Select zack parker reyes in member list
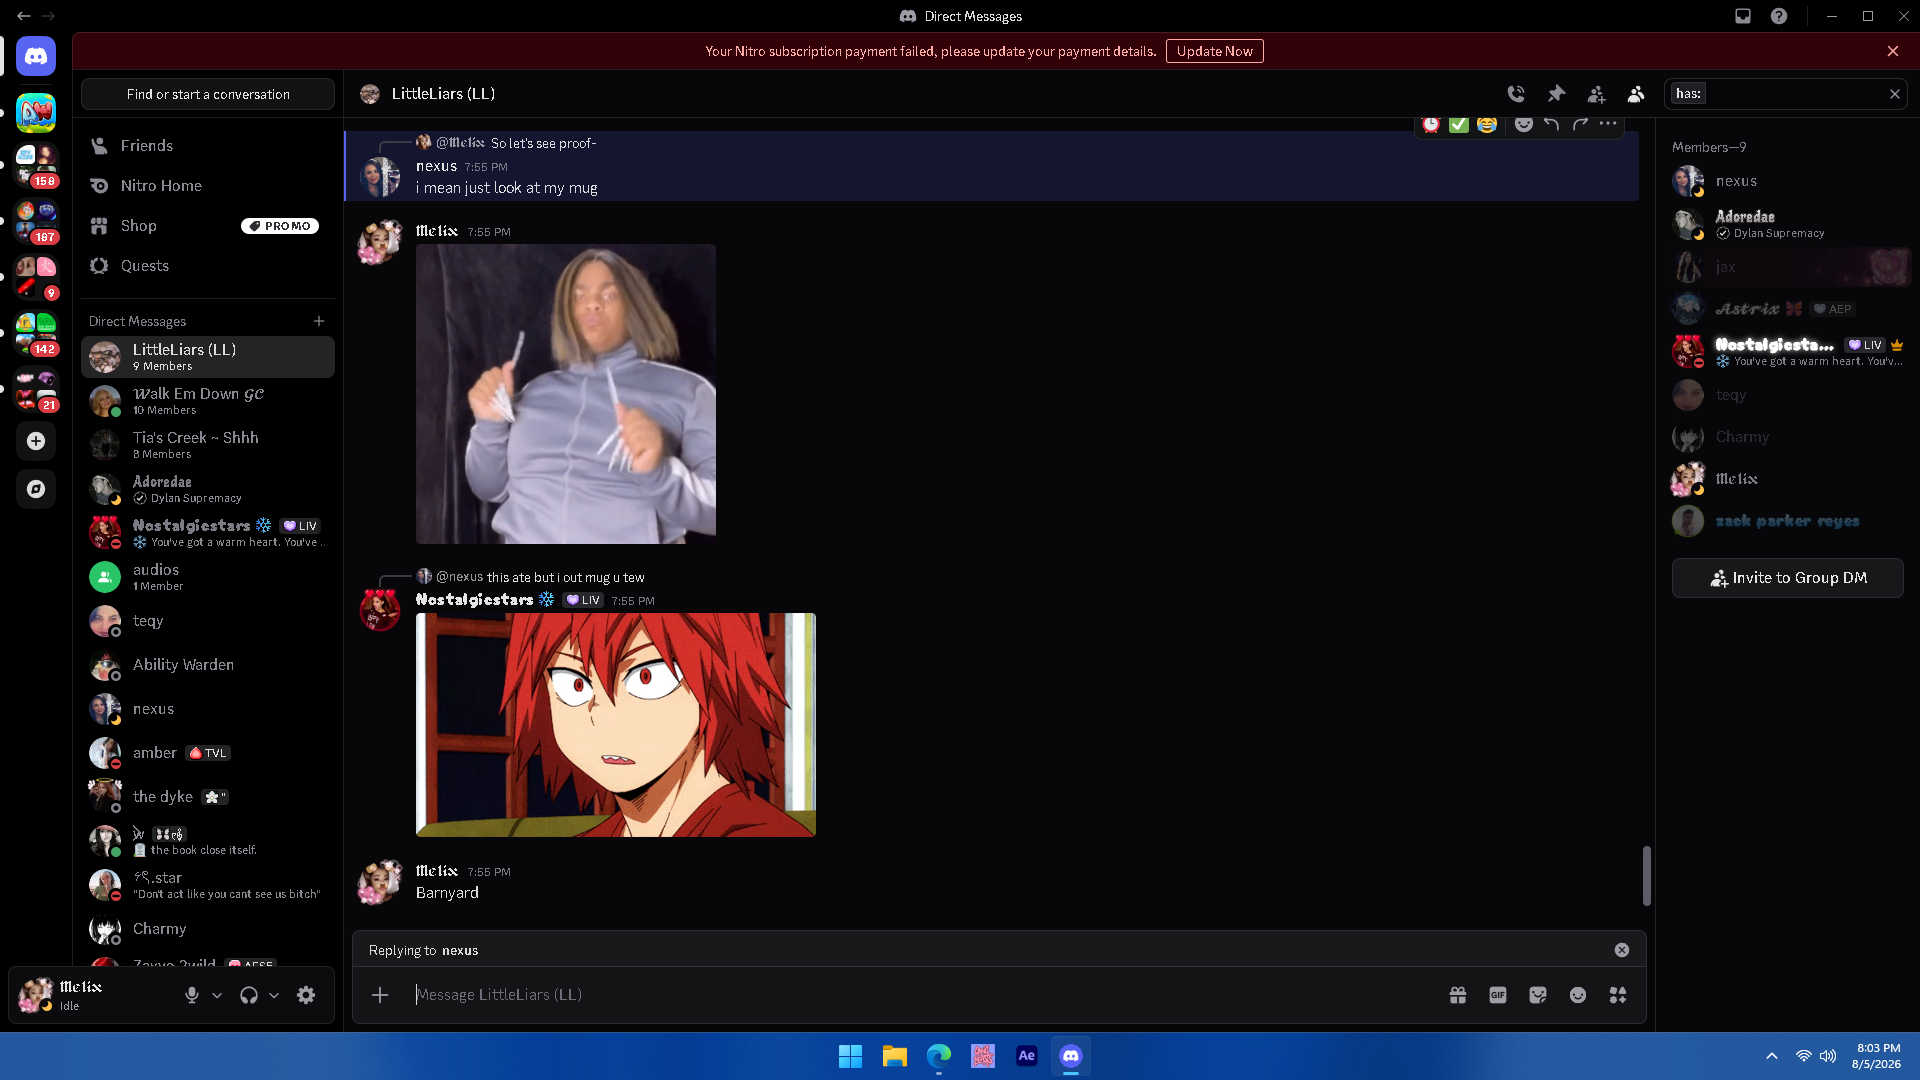The width and height of the screenshot is (1920, 1080). tap(1787, 521)
